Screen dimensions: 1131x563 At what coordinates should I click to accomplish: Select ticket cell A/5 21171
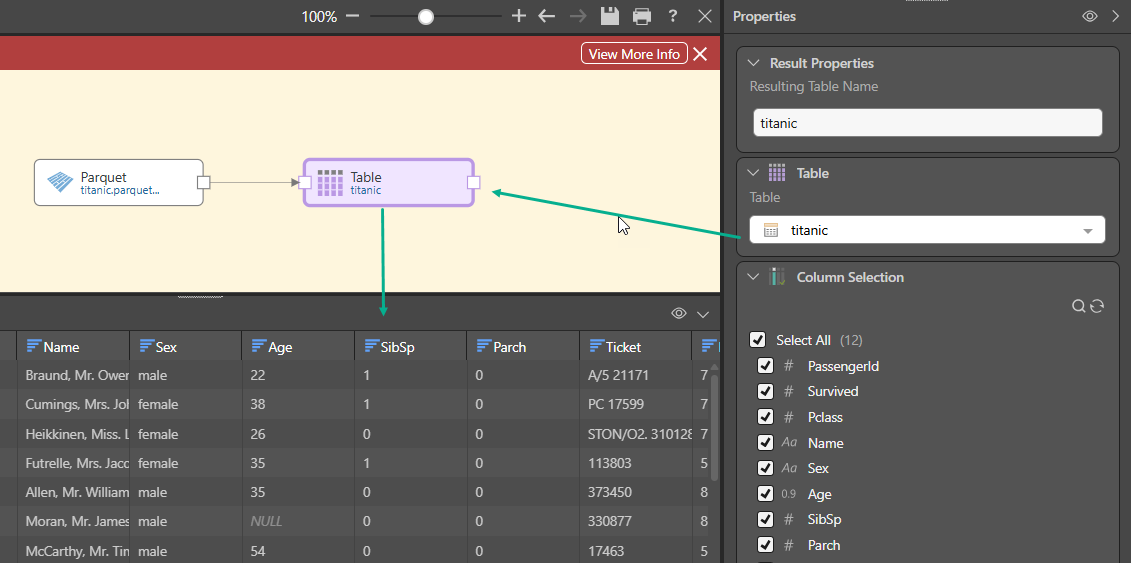coord(635,375)
